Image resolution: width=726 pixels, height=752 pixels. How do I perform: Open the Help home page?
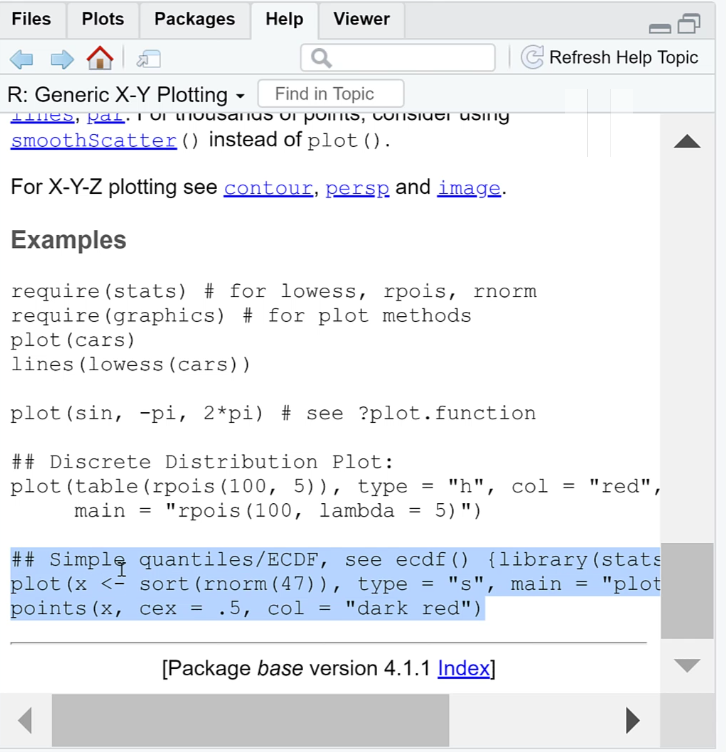100,58
